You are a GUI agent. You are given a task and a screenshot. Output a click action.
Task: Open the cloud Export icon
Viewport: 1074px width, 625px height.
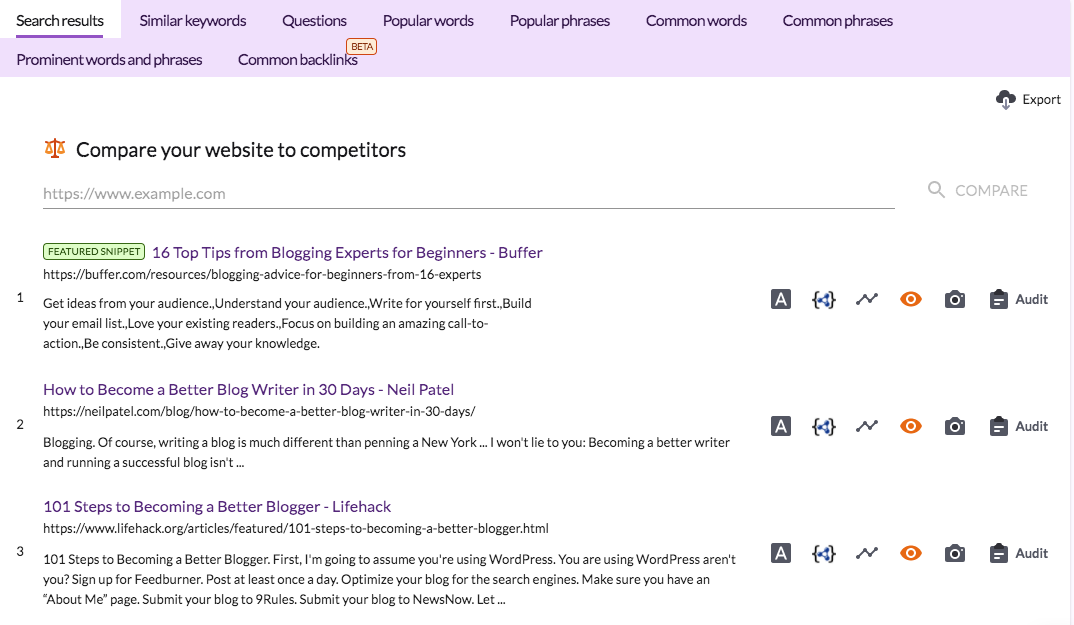pyautogui.click(x=1004, y=99)
